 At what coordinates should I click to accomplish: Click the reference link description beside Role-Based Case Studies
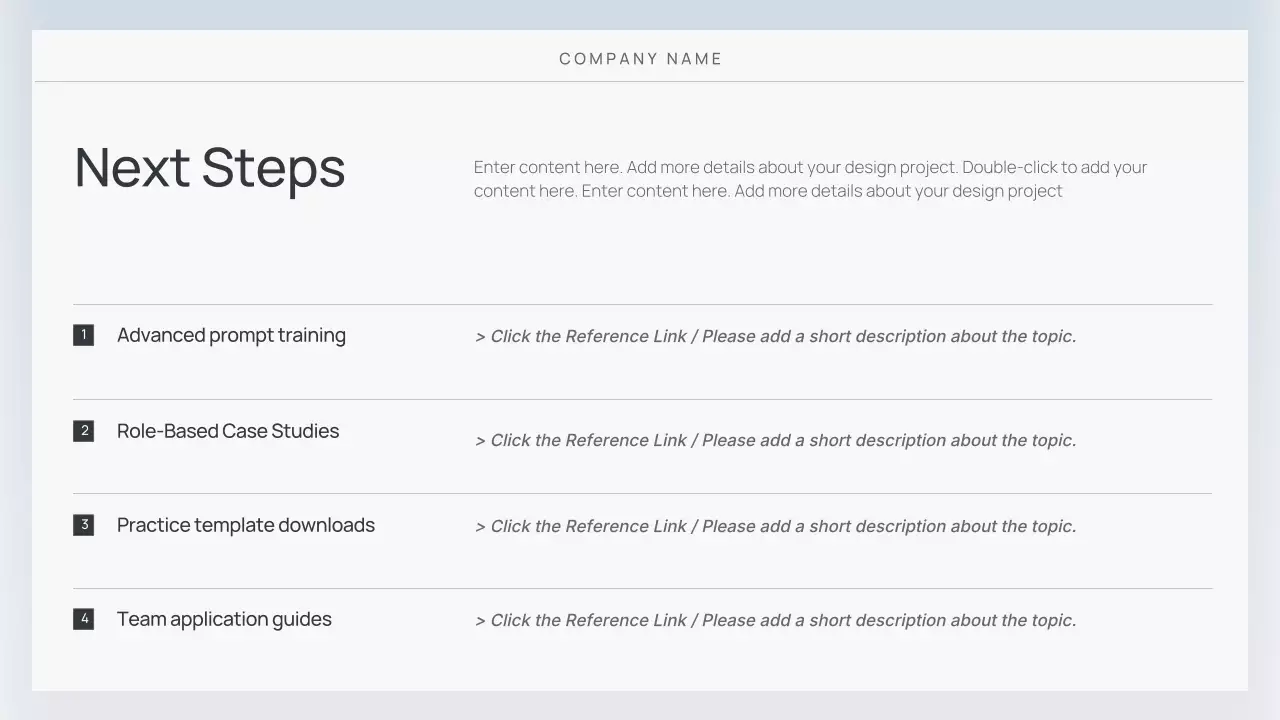(775, 440)
